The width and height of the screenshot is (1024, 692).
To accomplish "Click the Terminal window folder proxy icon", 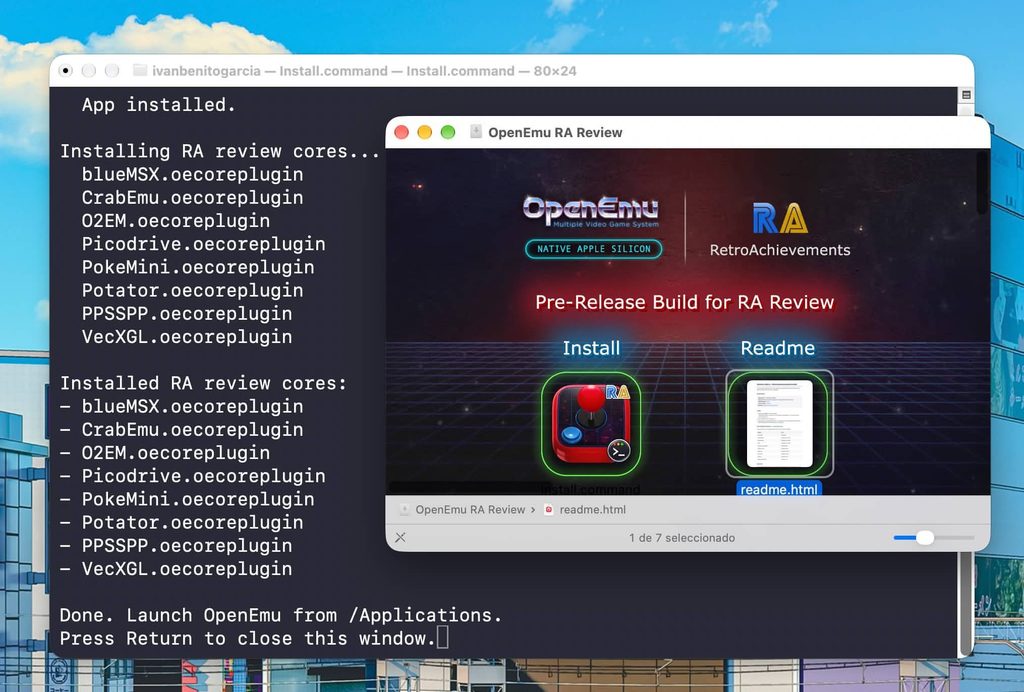I will [140, 71].
